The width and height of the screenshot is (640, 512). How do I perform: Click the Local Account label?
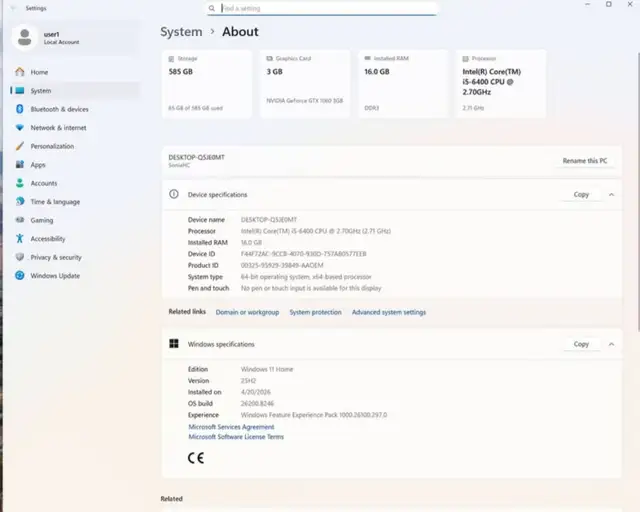coord(62,42)
